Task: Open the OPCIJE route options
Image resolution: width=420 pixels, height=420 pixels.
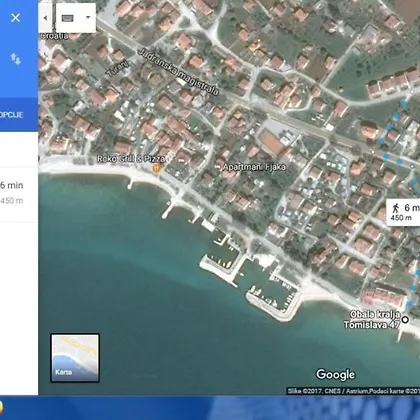Action: click(x=12, y=115)
